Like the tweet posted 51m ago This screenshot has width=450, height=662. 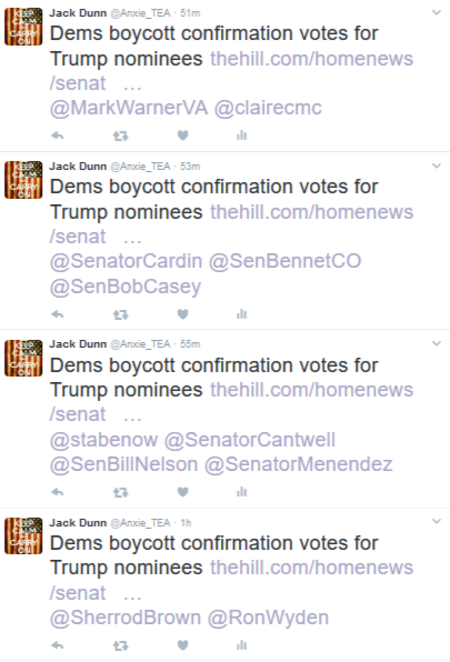click(x=183, y=136)
